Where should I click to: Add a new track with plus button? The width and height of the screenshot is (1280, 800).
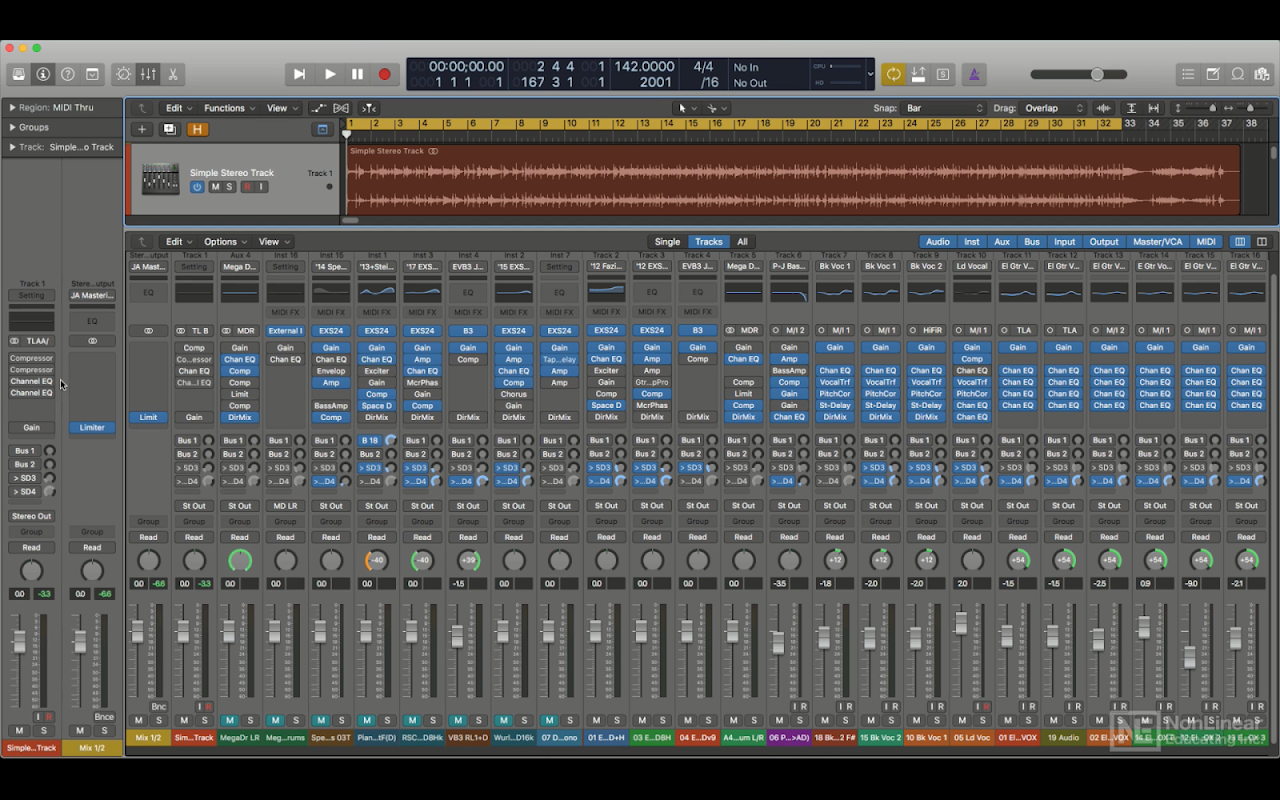[x=142, y=129]
